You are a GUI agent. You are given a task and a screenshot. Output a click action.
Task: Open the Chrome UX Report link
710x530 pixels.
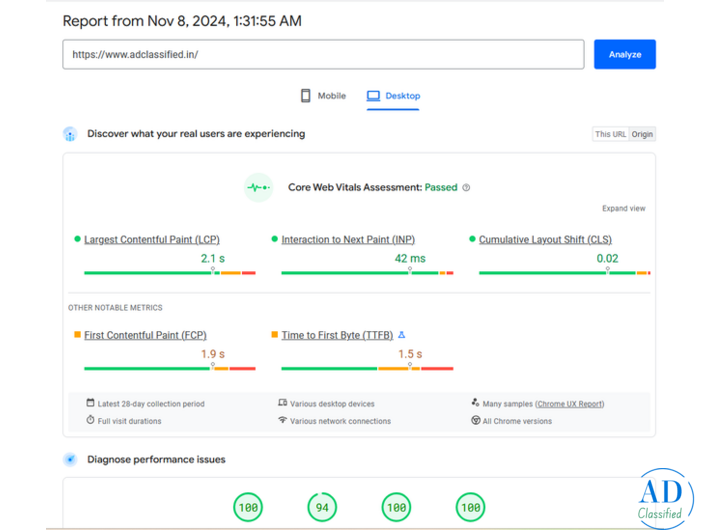(570, 404)
